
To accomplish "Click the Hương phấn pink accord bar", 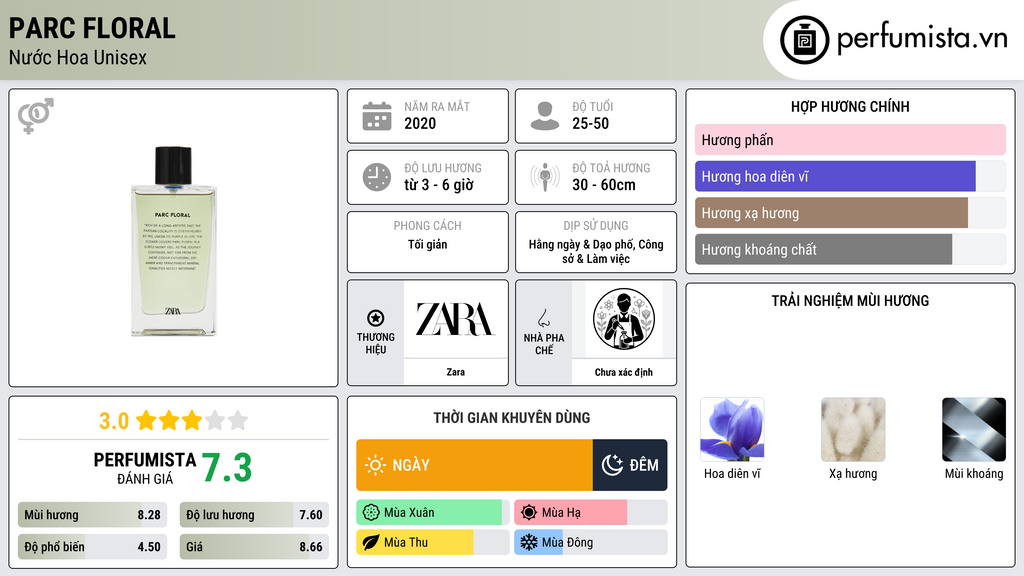I will (850, 140).
